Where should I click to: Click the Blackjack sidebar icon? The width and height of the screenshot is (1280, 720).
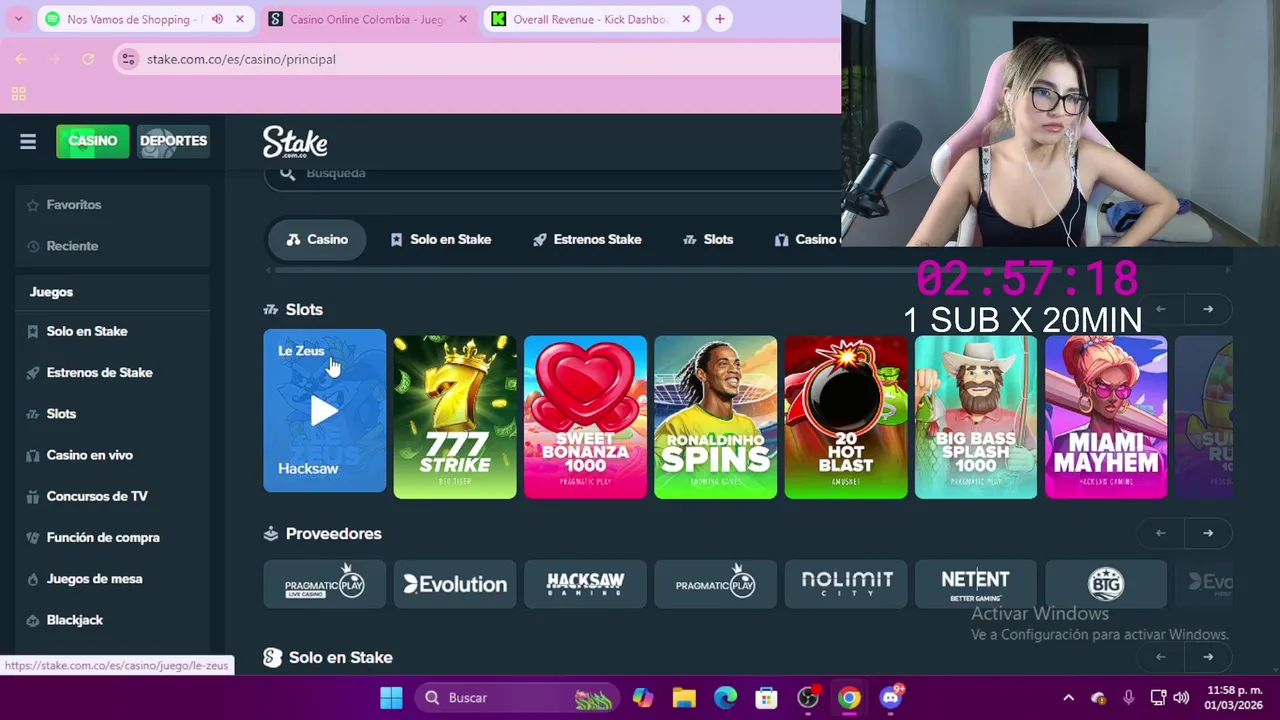point(33,620)
